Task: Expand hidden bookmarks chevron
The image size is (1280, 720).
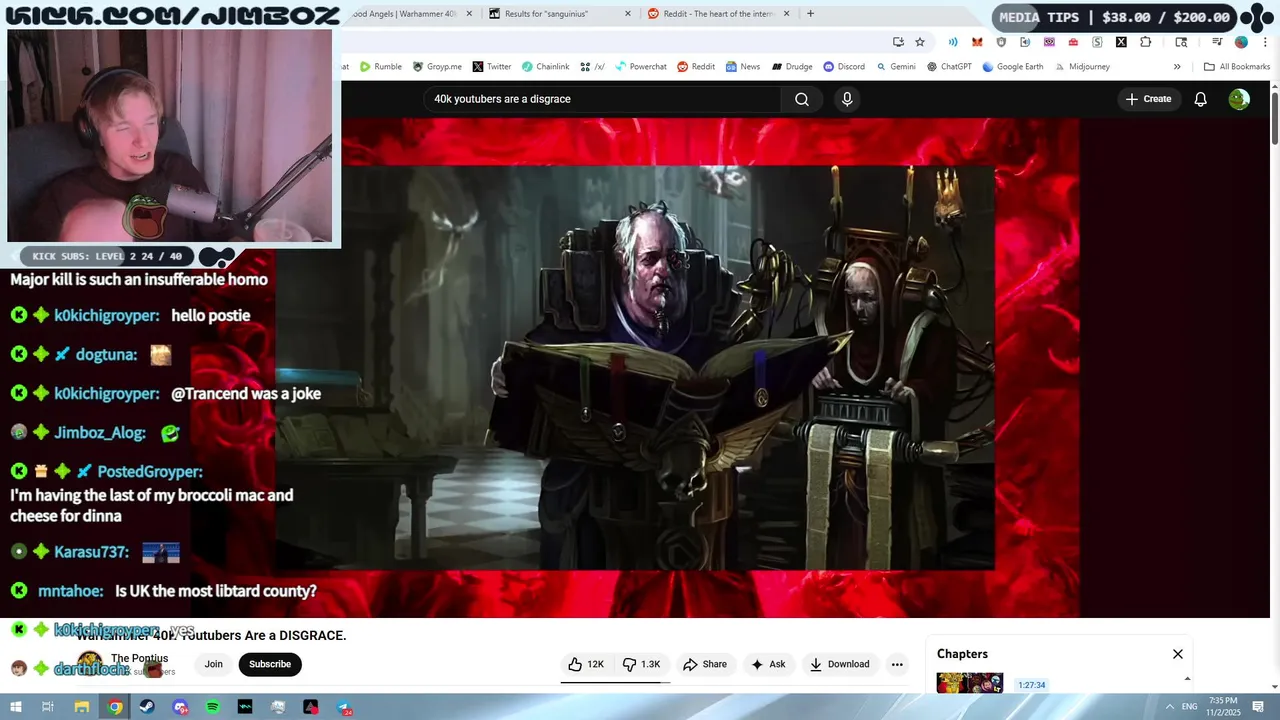Action: coord(1177,67)
